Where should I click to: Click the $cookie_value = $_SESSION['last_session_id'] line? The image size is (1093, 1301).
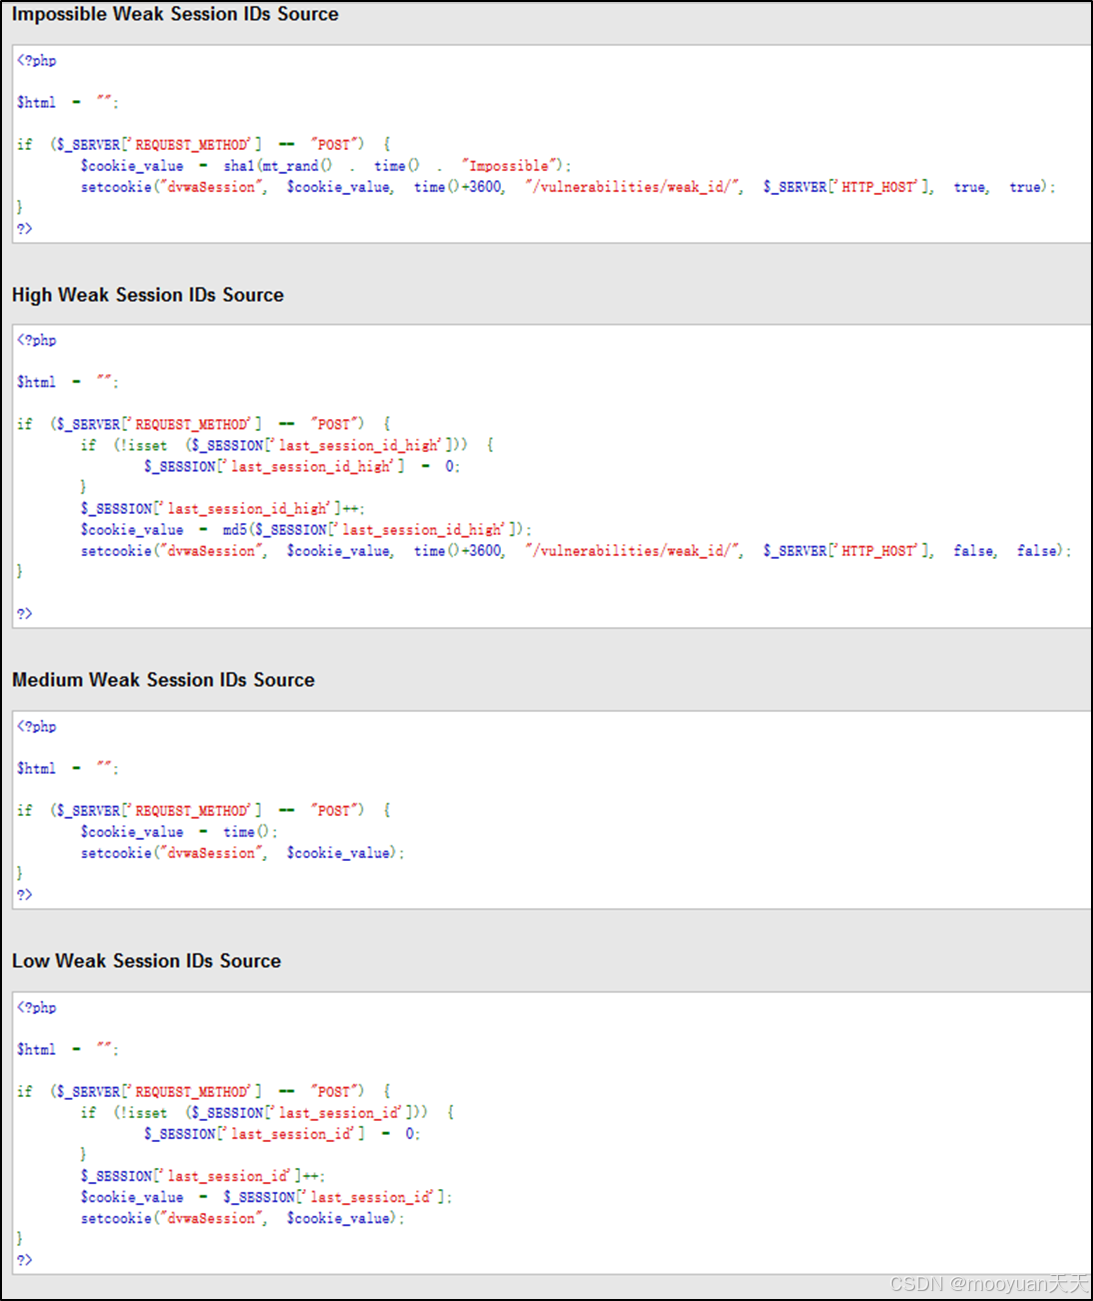267,1197
